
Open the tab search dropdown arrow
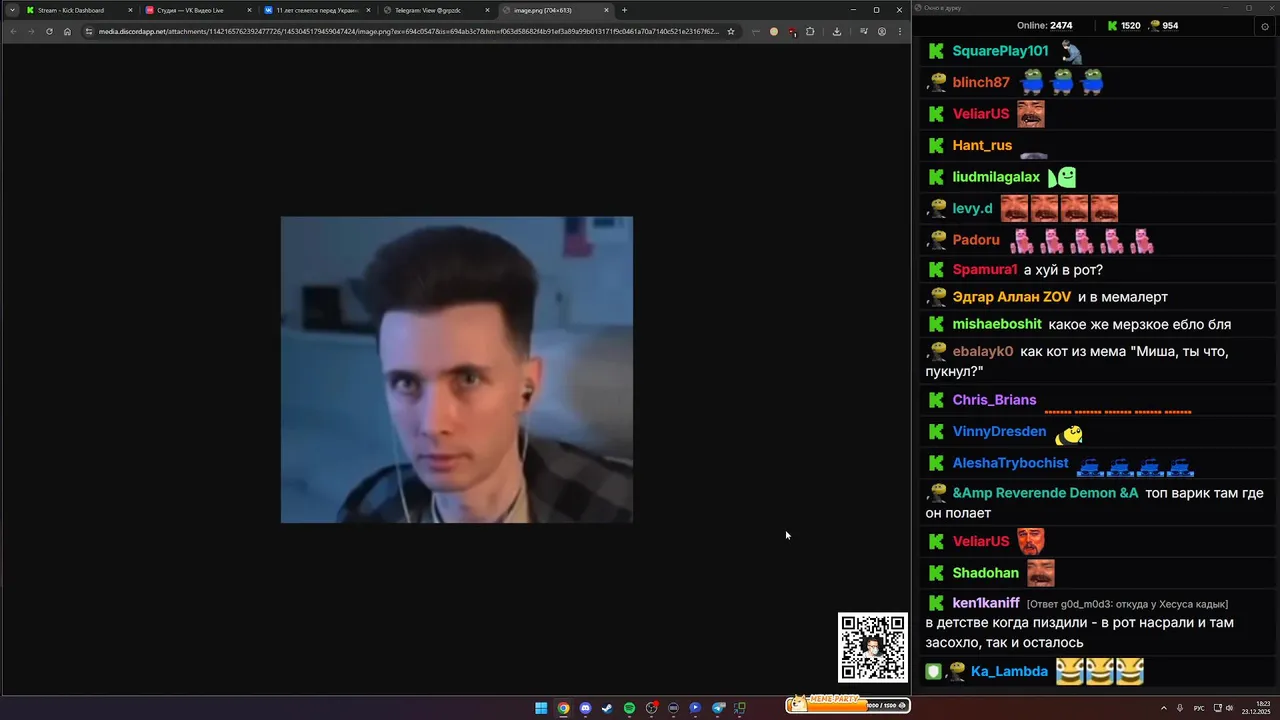coord(12,10)
